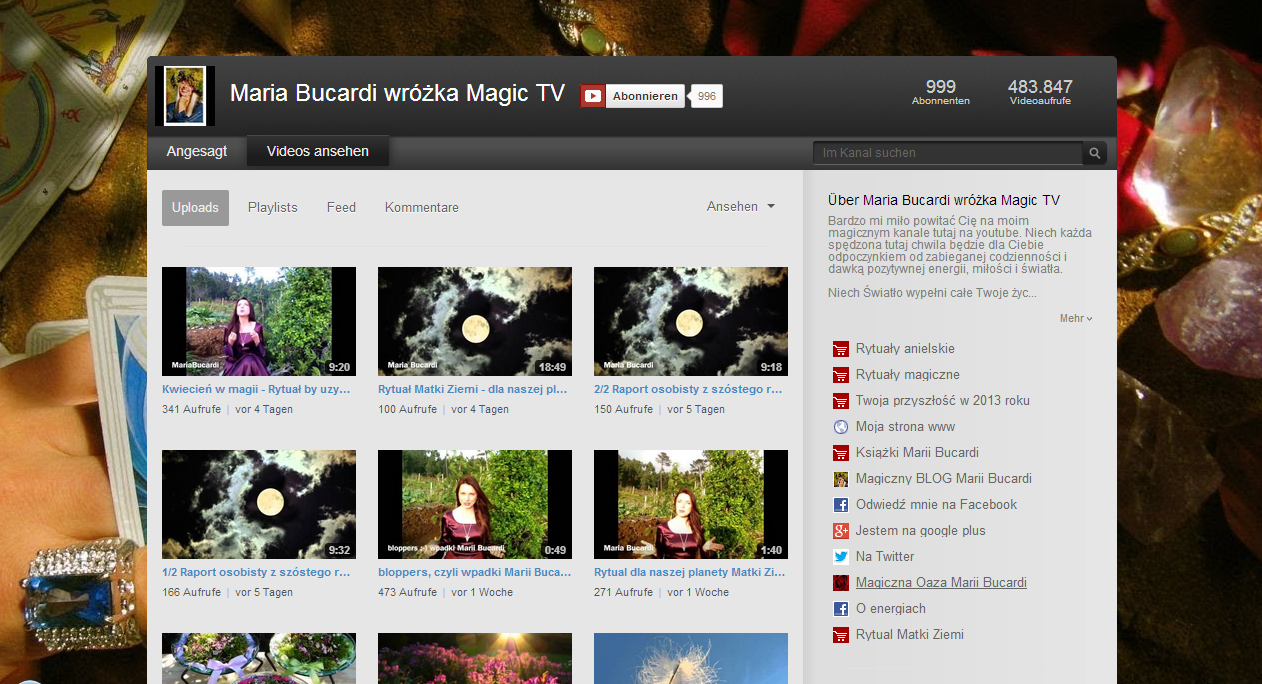Click the YouTube logo on Abonnieren button
Image resolution: width=1262 pixels, height=684 pixels.
coord(593,96)
